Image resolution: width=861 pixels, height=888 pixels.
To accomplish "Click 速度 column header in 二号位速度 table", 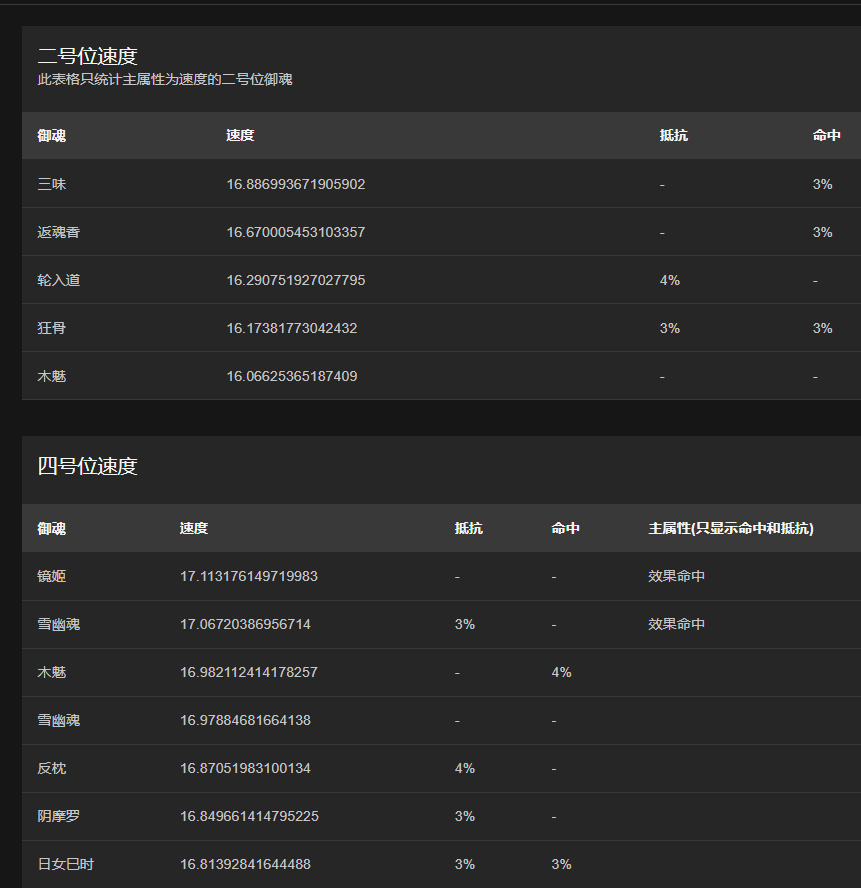I will pyautogui.click(x=240, y=135).
